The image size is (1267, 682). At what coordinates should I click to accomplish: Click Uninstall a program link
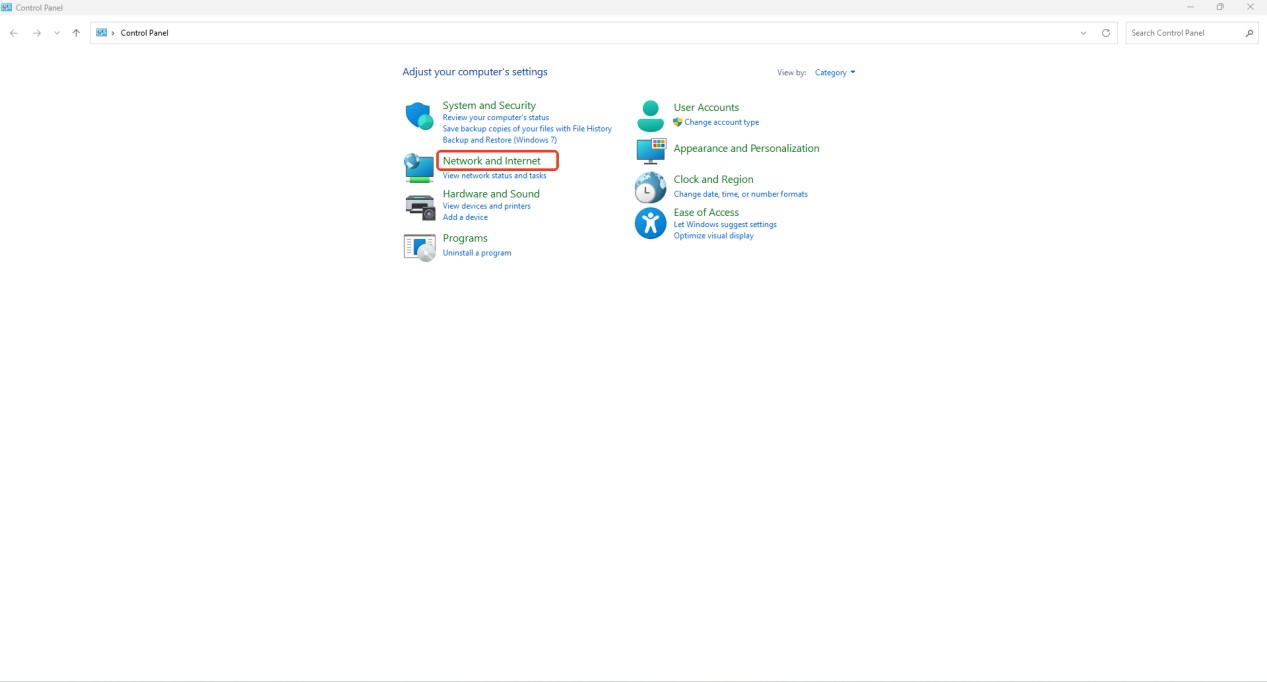click(x=476, y=253)
